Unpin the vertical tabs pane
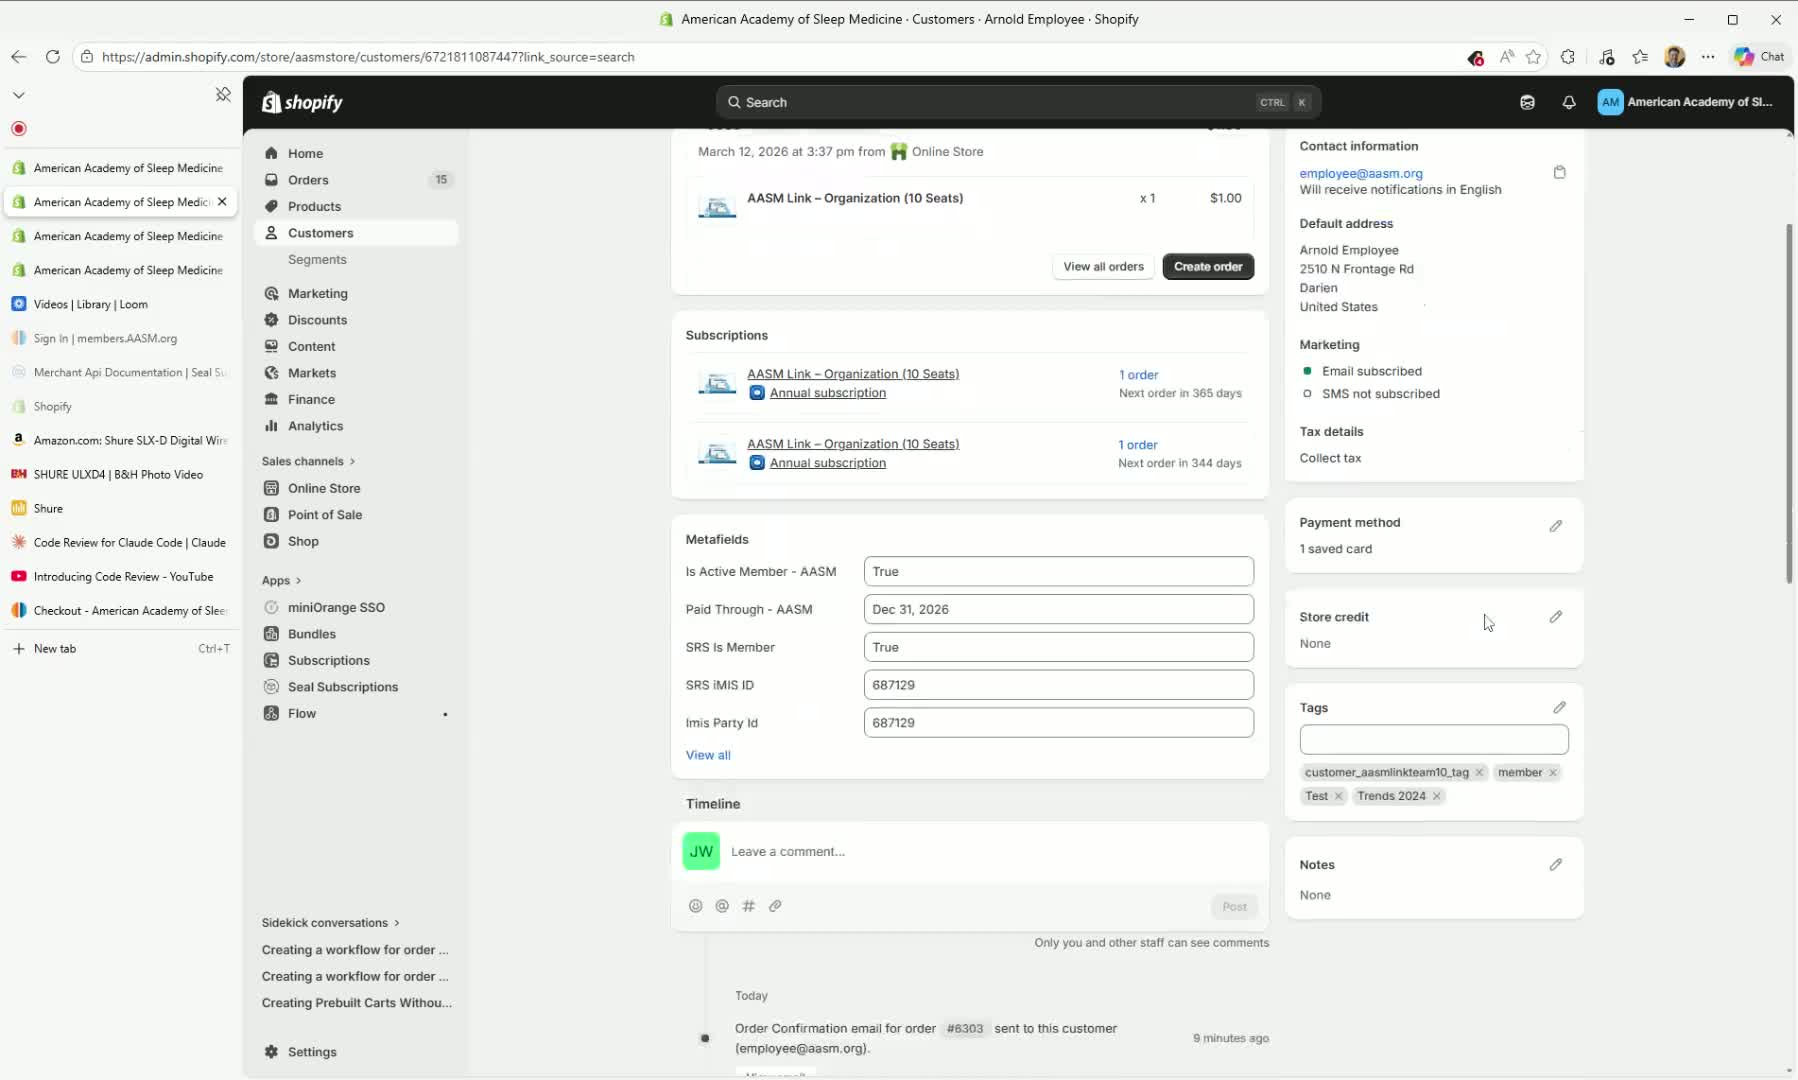The height and width of the screenshot is (1080, 1798). (223, 95)
